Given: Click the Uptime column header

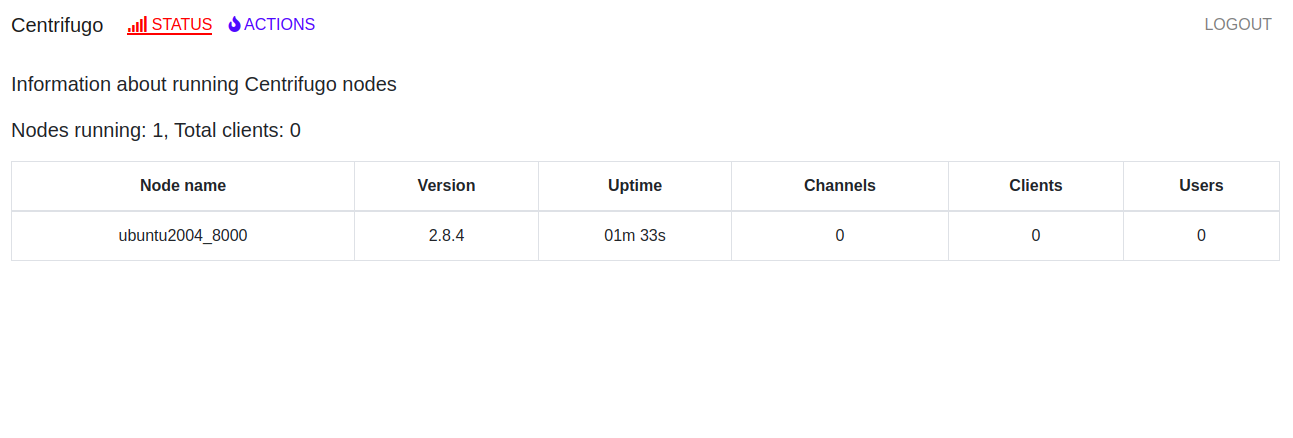Looking at the screenshot, I should coord(635,186).
